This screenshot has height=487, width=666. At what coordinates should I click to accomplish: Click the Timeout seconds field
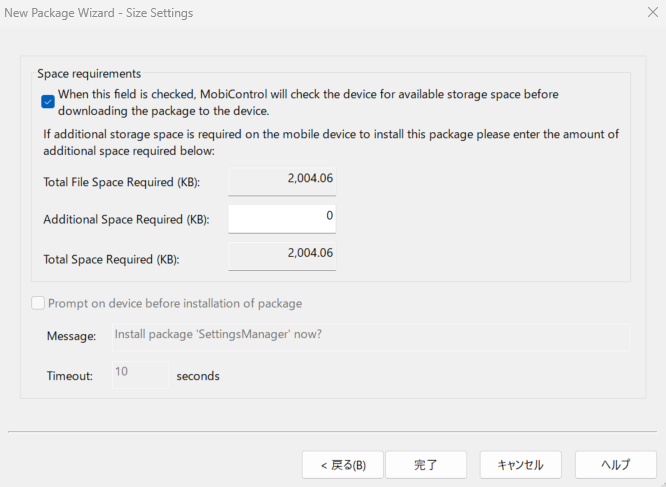(140, 374)
